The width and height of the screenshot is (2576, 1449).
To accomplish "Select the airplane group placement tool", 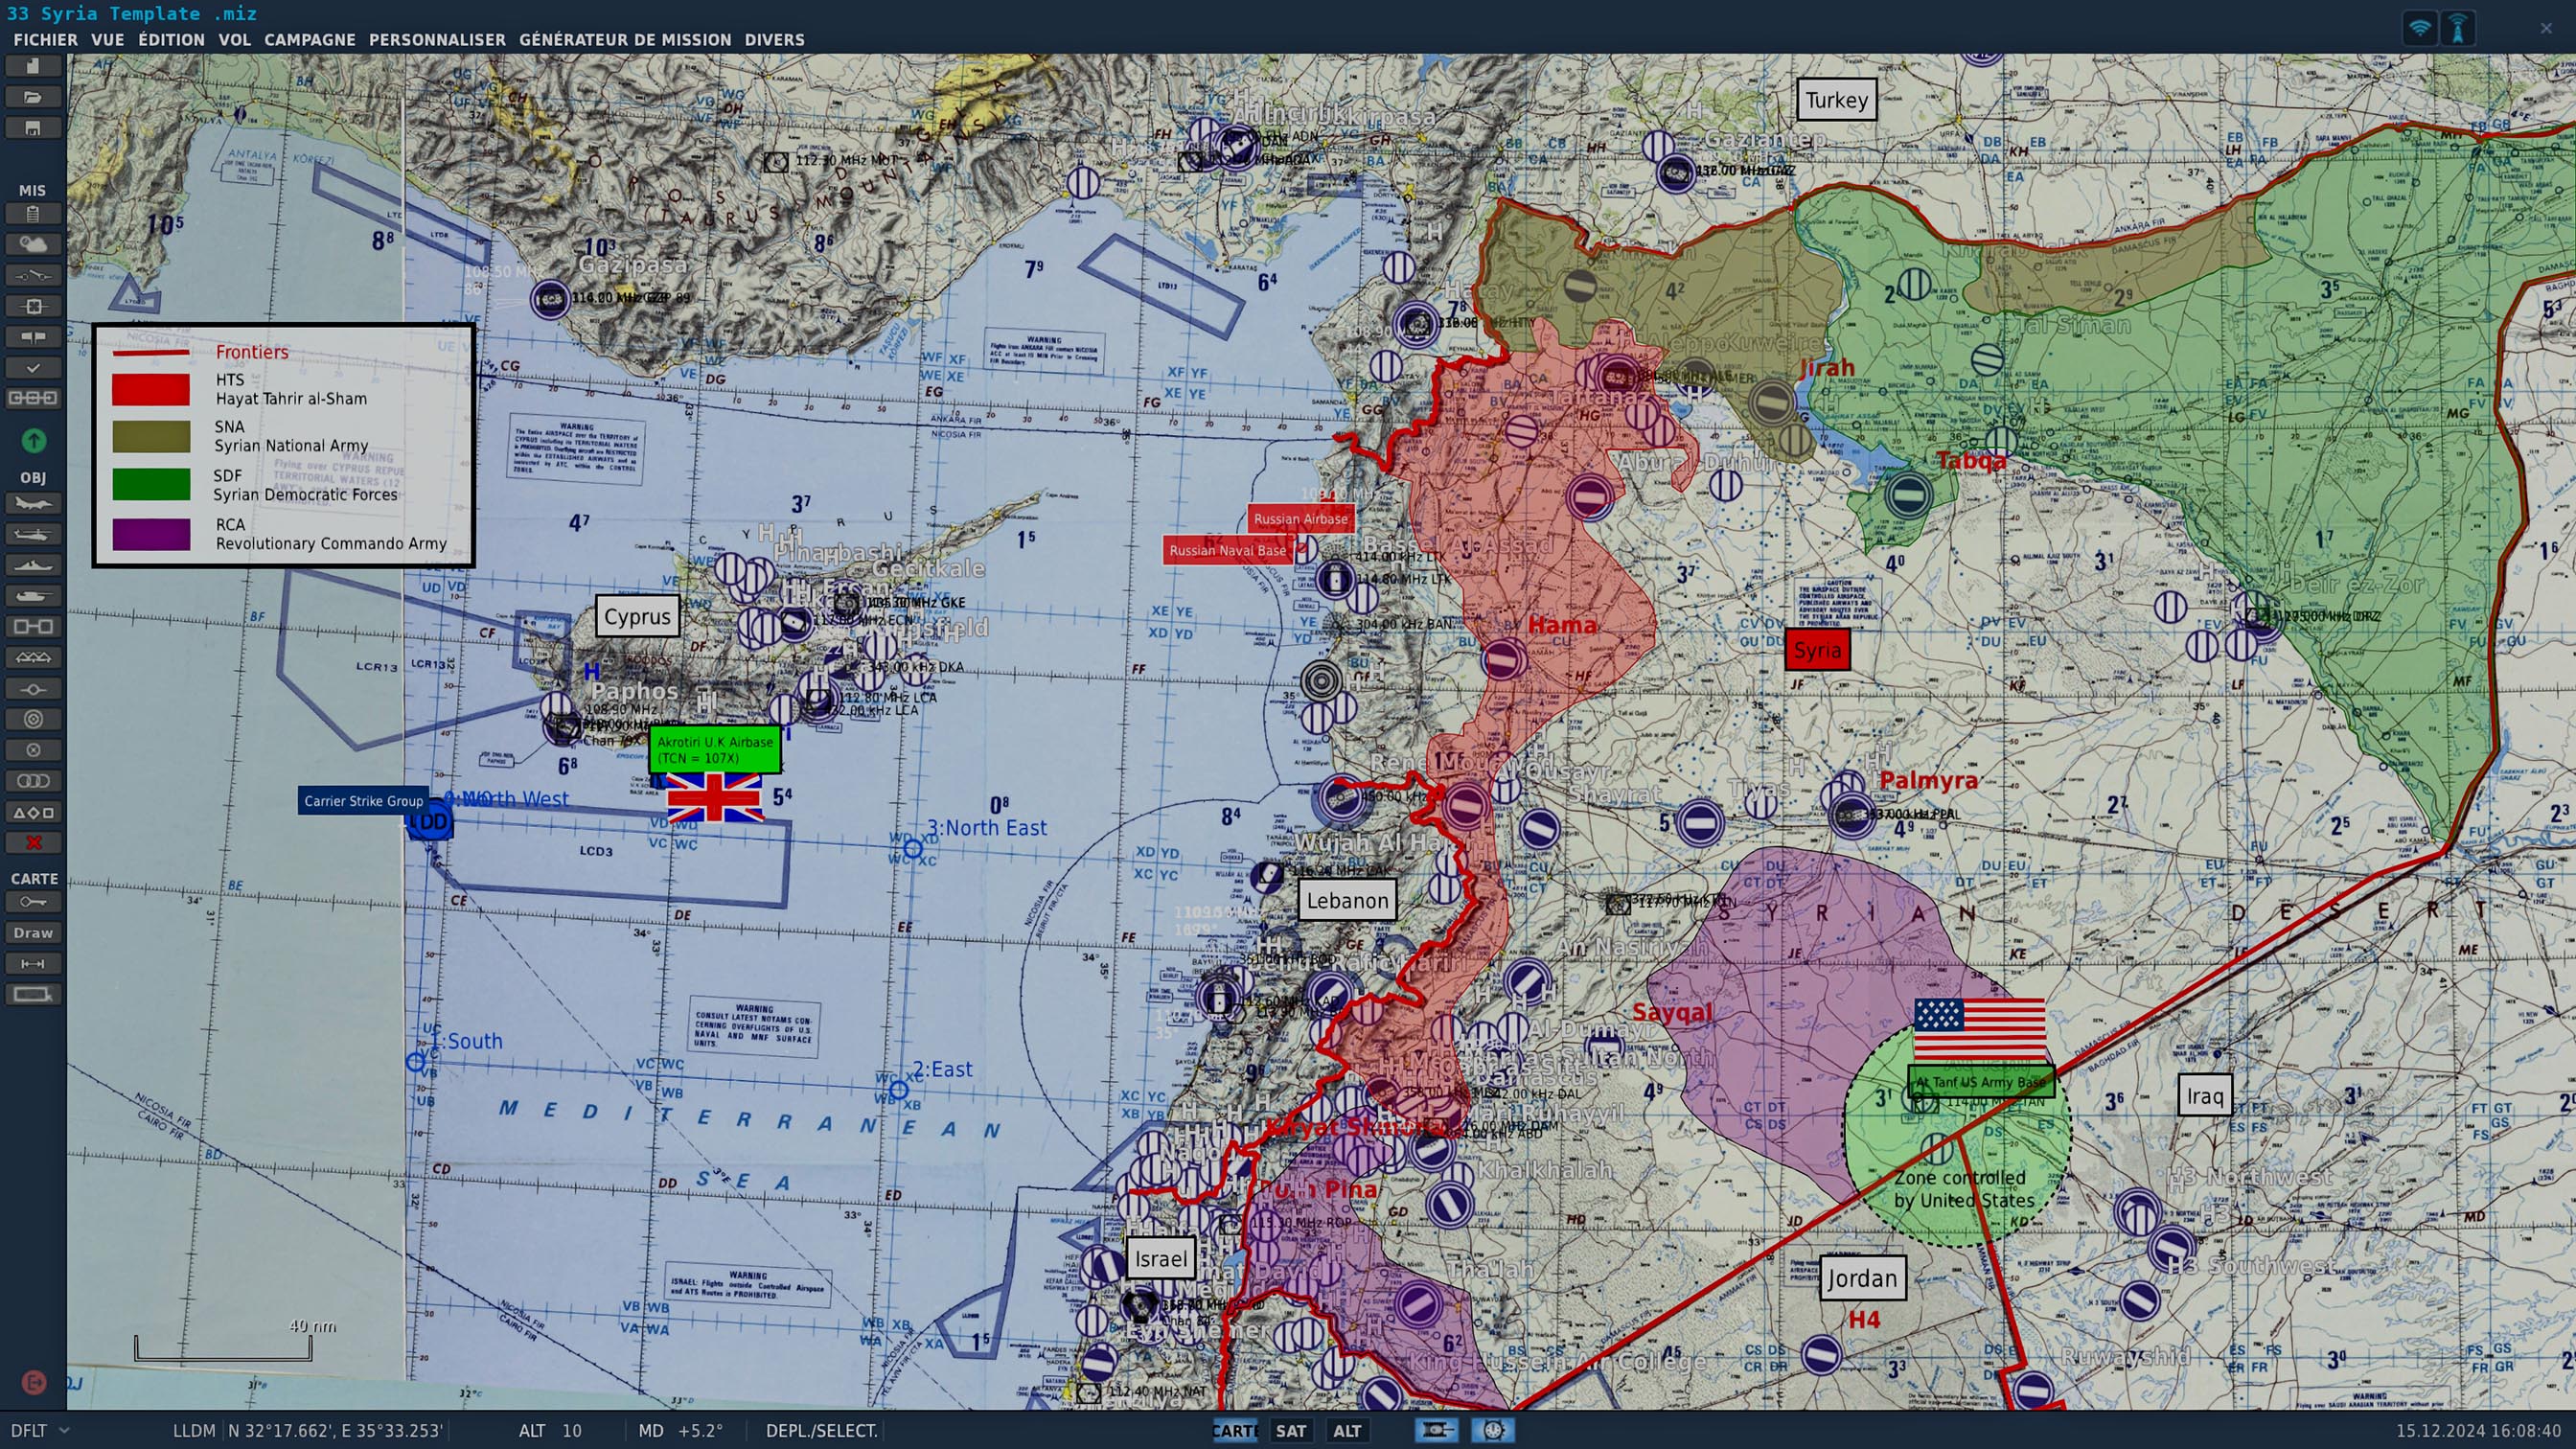I will point(33,503).
